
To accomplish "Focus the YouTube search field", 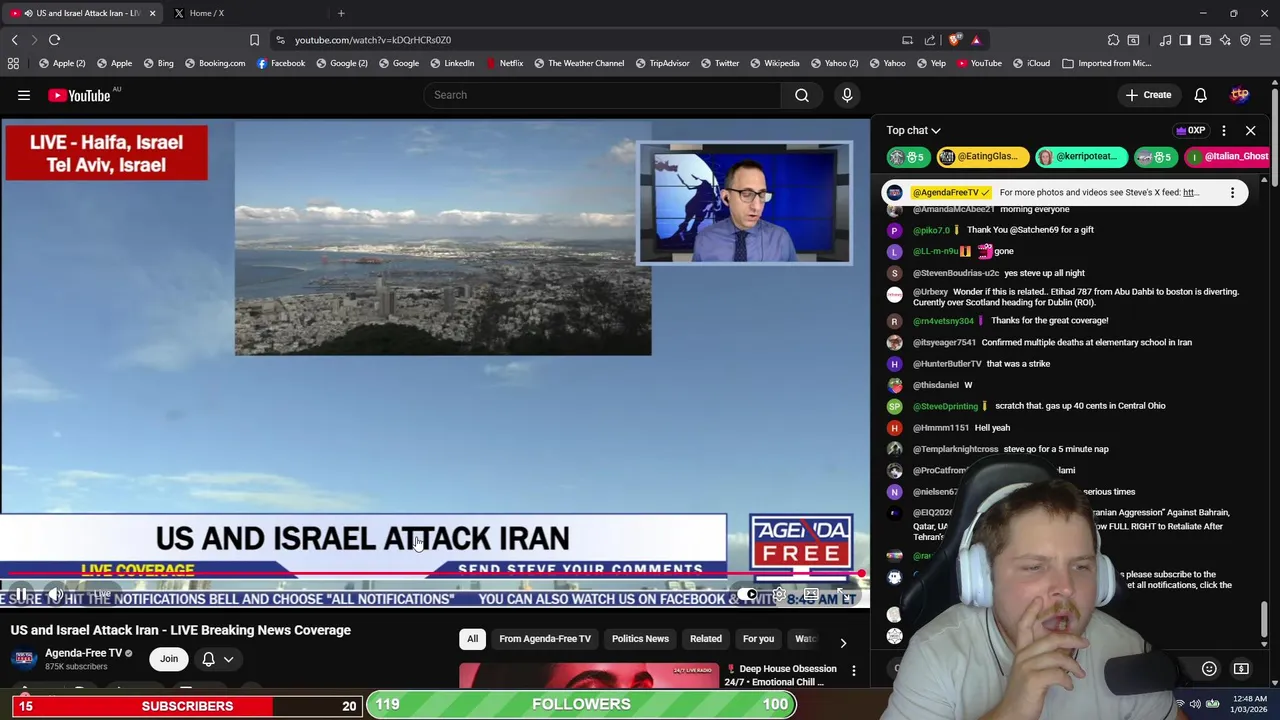I will tap(601, 95).
